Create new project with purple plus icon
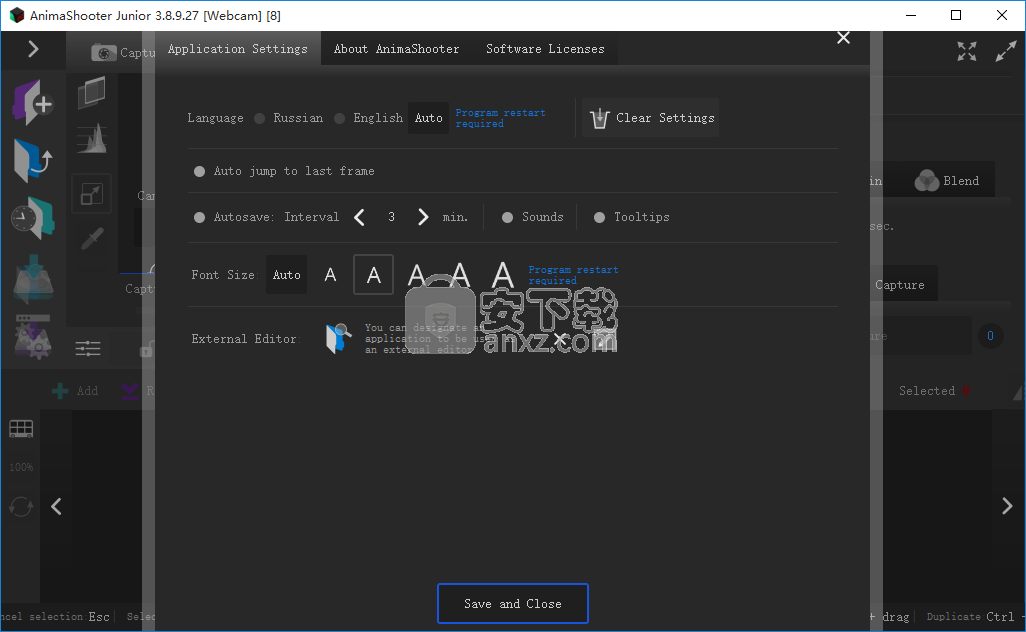The image size is (1026, 632). [x=33, y=102]
